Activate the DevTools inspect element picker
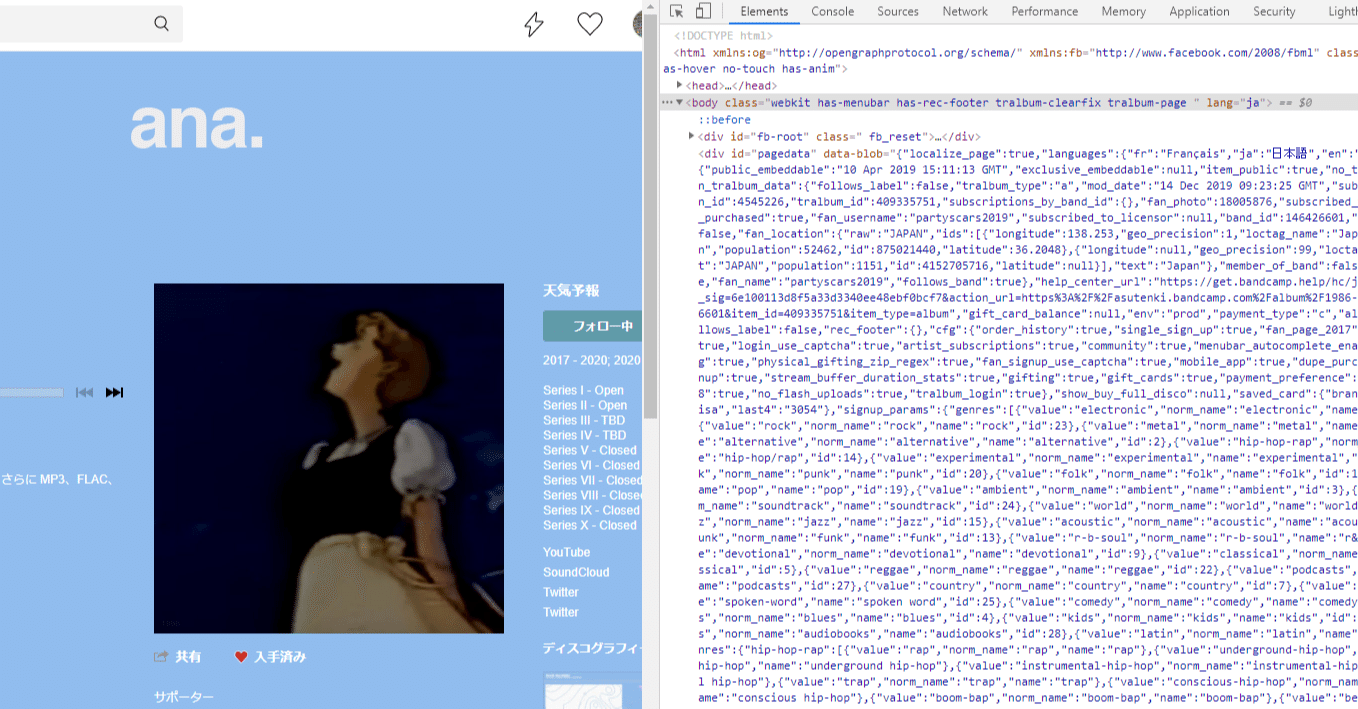 677,11
